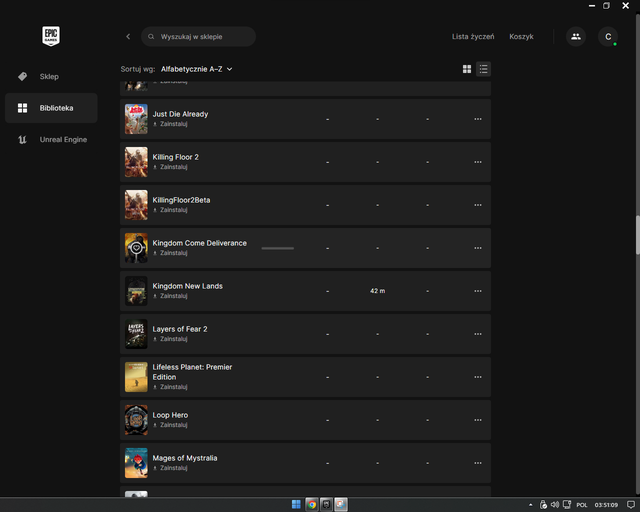
Task: Install KillingFloor2Beta via Zainstaluj
Action: tap(170, 210)
